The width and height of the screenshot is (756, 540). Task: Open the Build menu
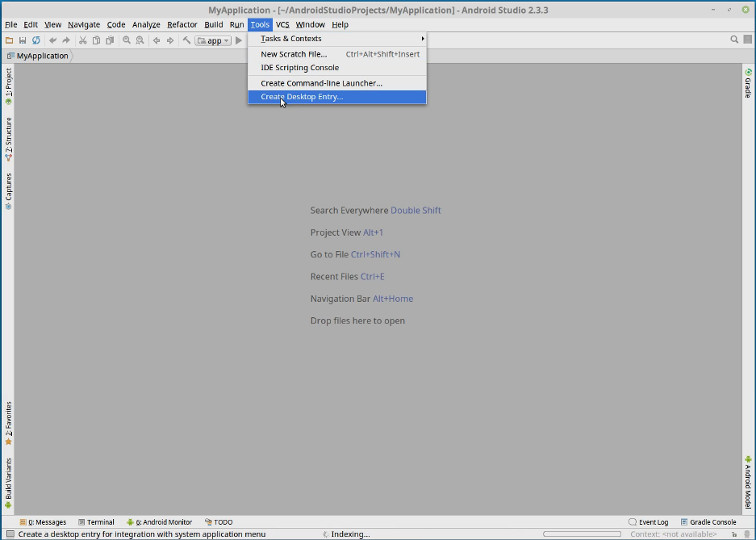pos(214,25)
